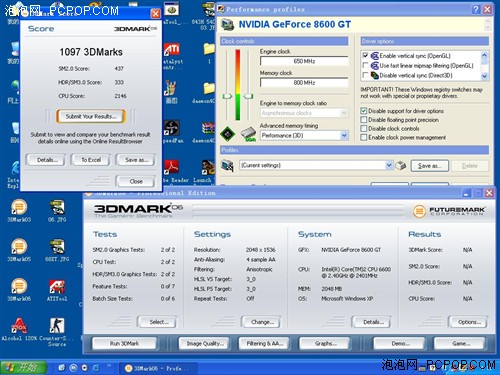This screenshot has height=375, width=500.
Task: Launch the ATITool desktop shortcut
Action: (57, 290)
